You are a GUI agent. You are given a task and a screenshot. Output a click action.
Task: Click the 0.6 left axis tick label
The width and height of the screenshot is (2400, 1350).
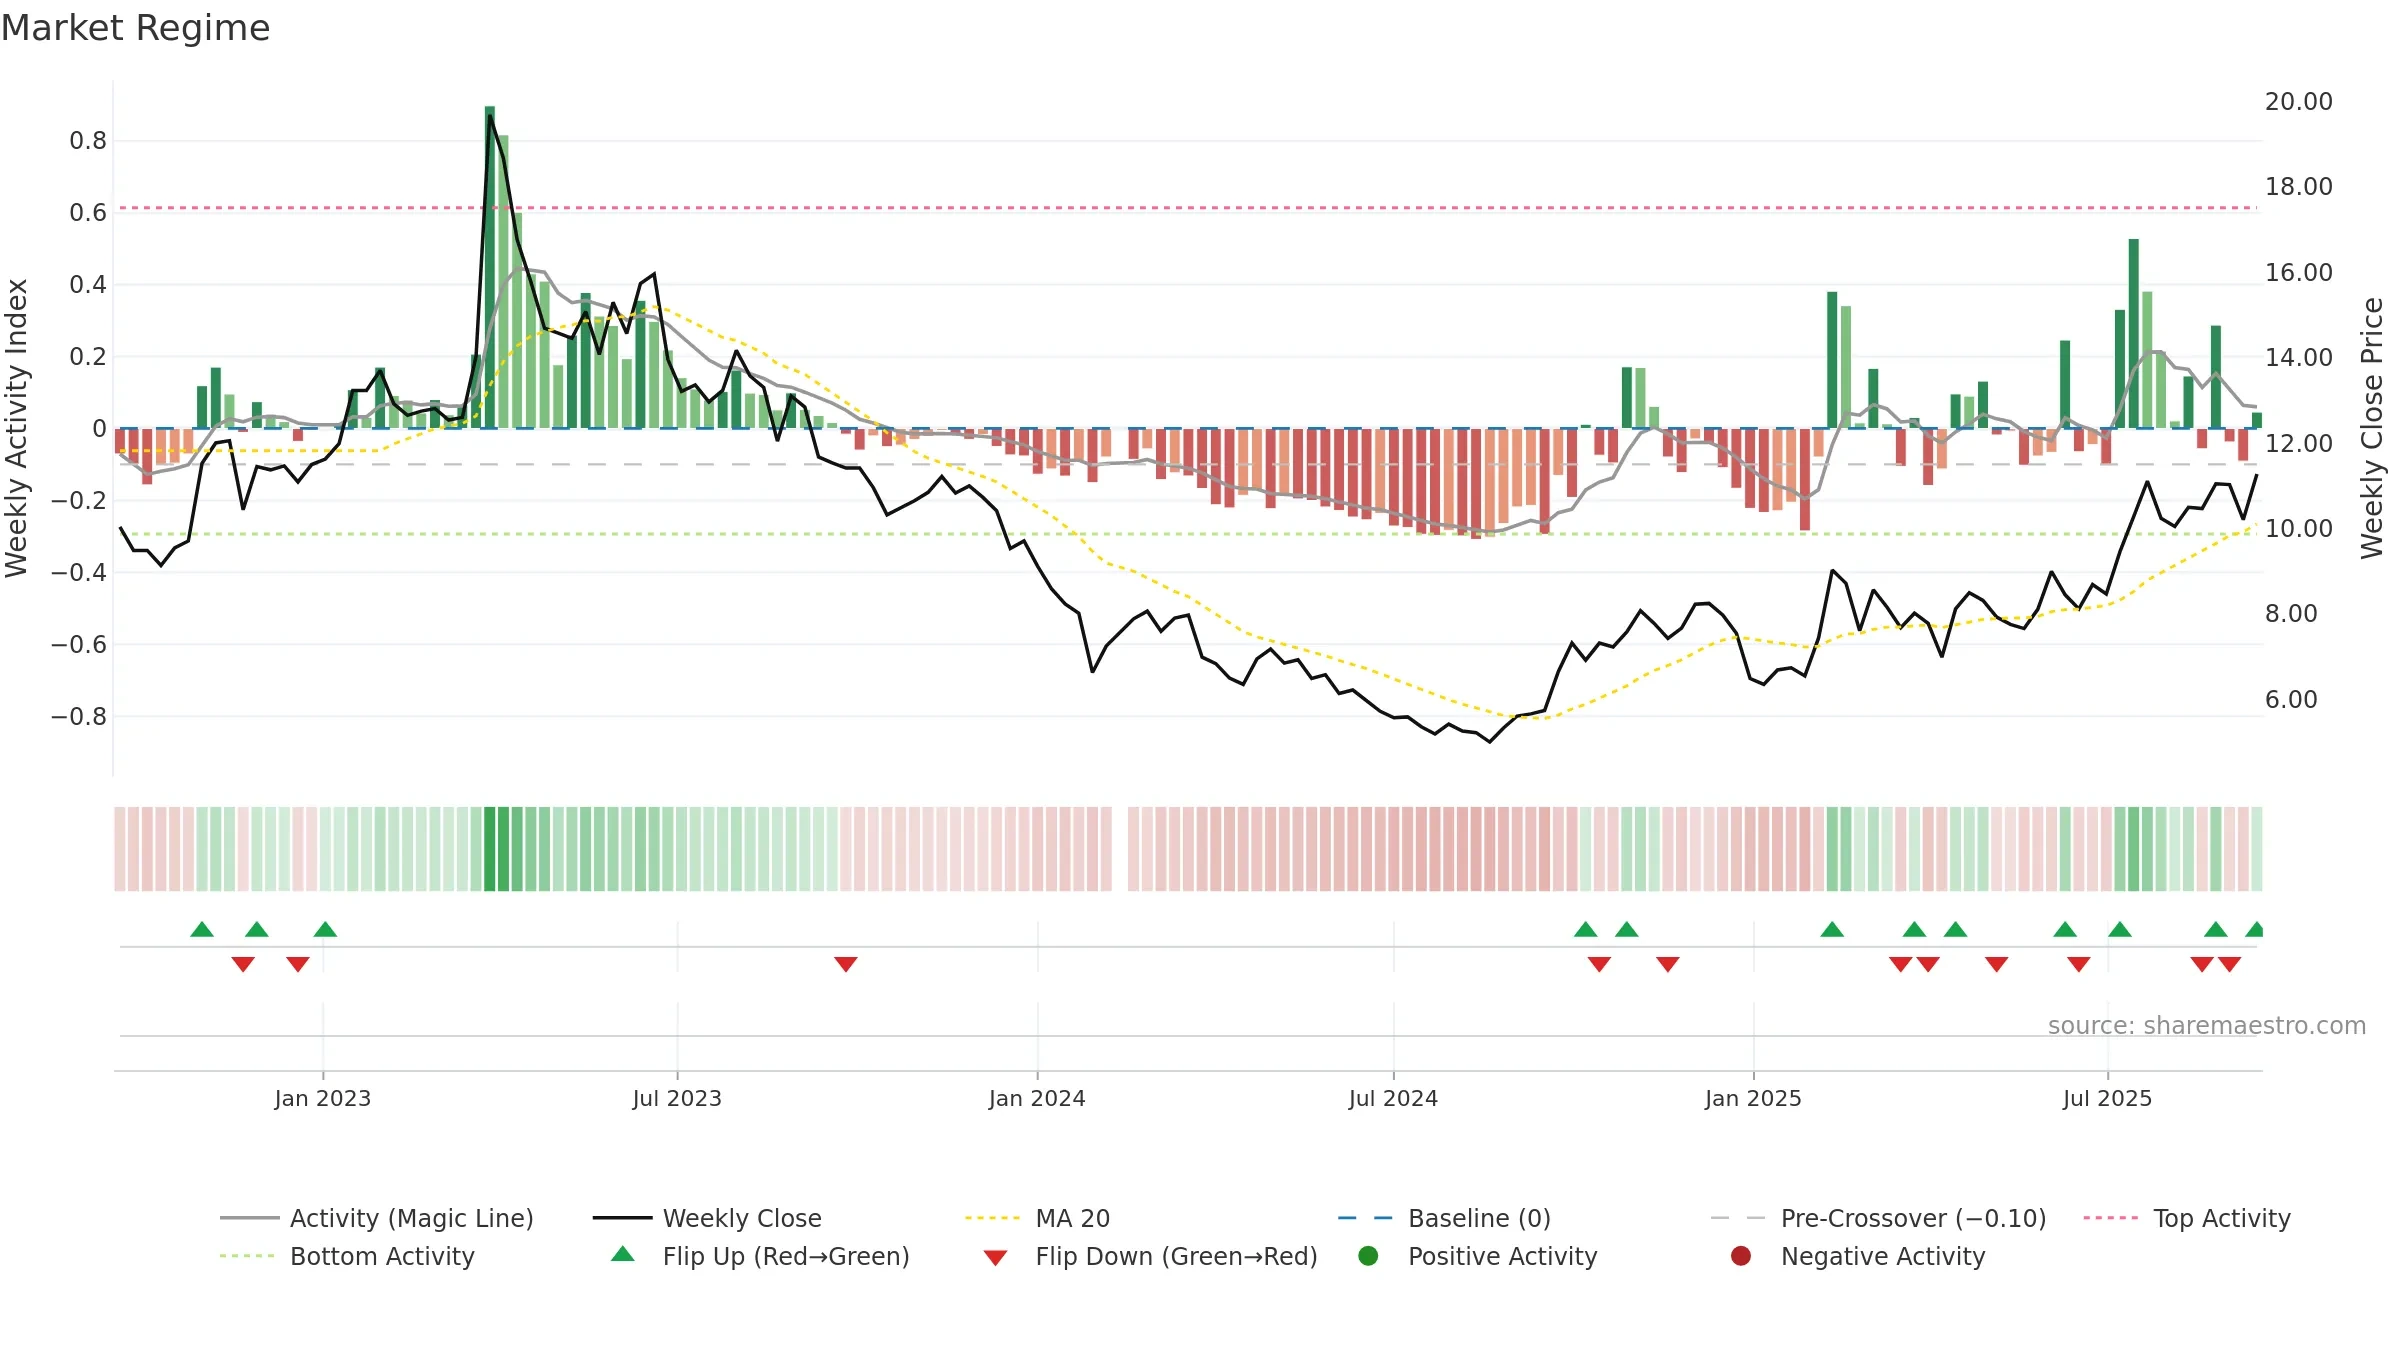[88, 213]
